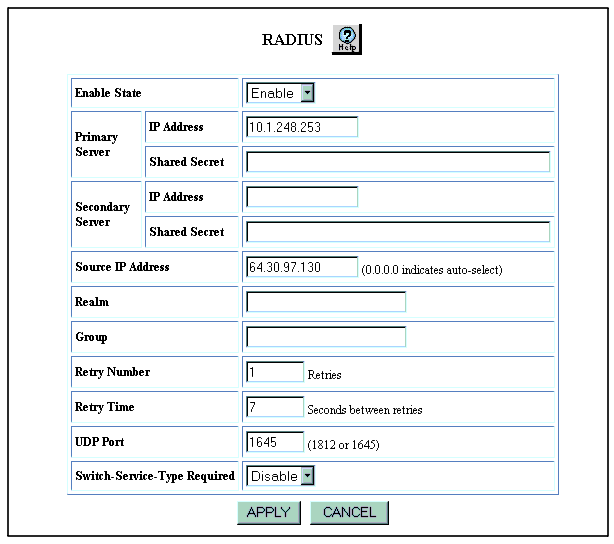Click the Primary Server label
Viewport: 614px width, 544px height.
96,144
